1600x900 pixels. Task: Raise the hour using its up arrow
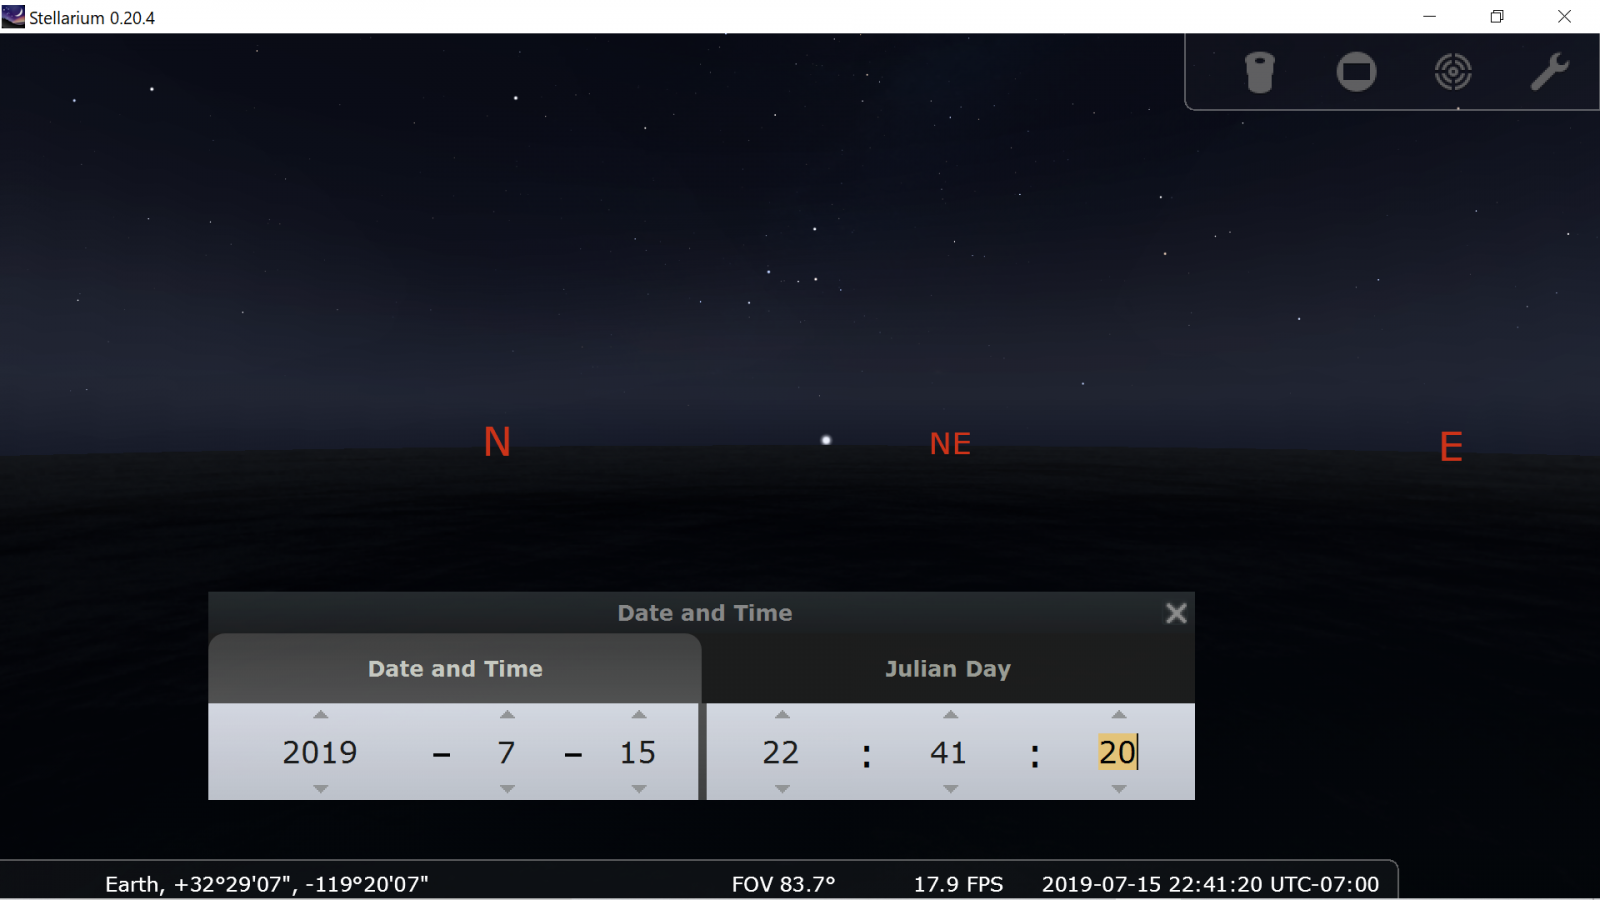tap(782, 714)
